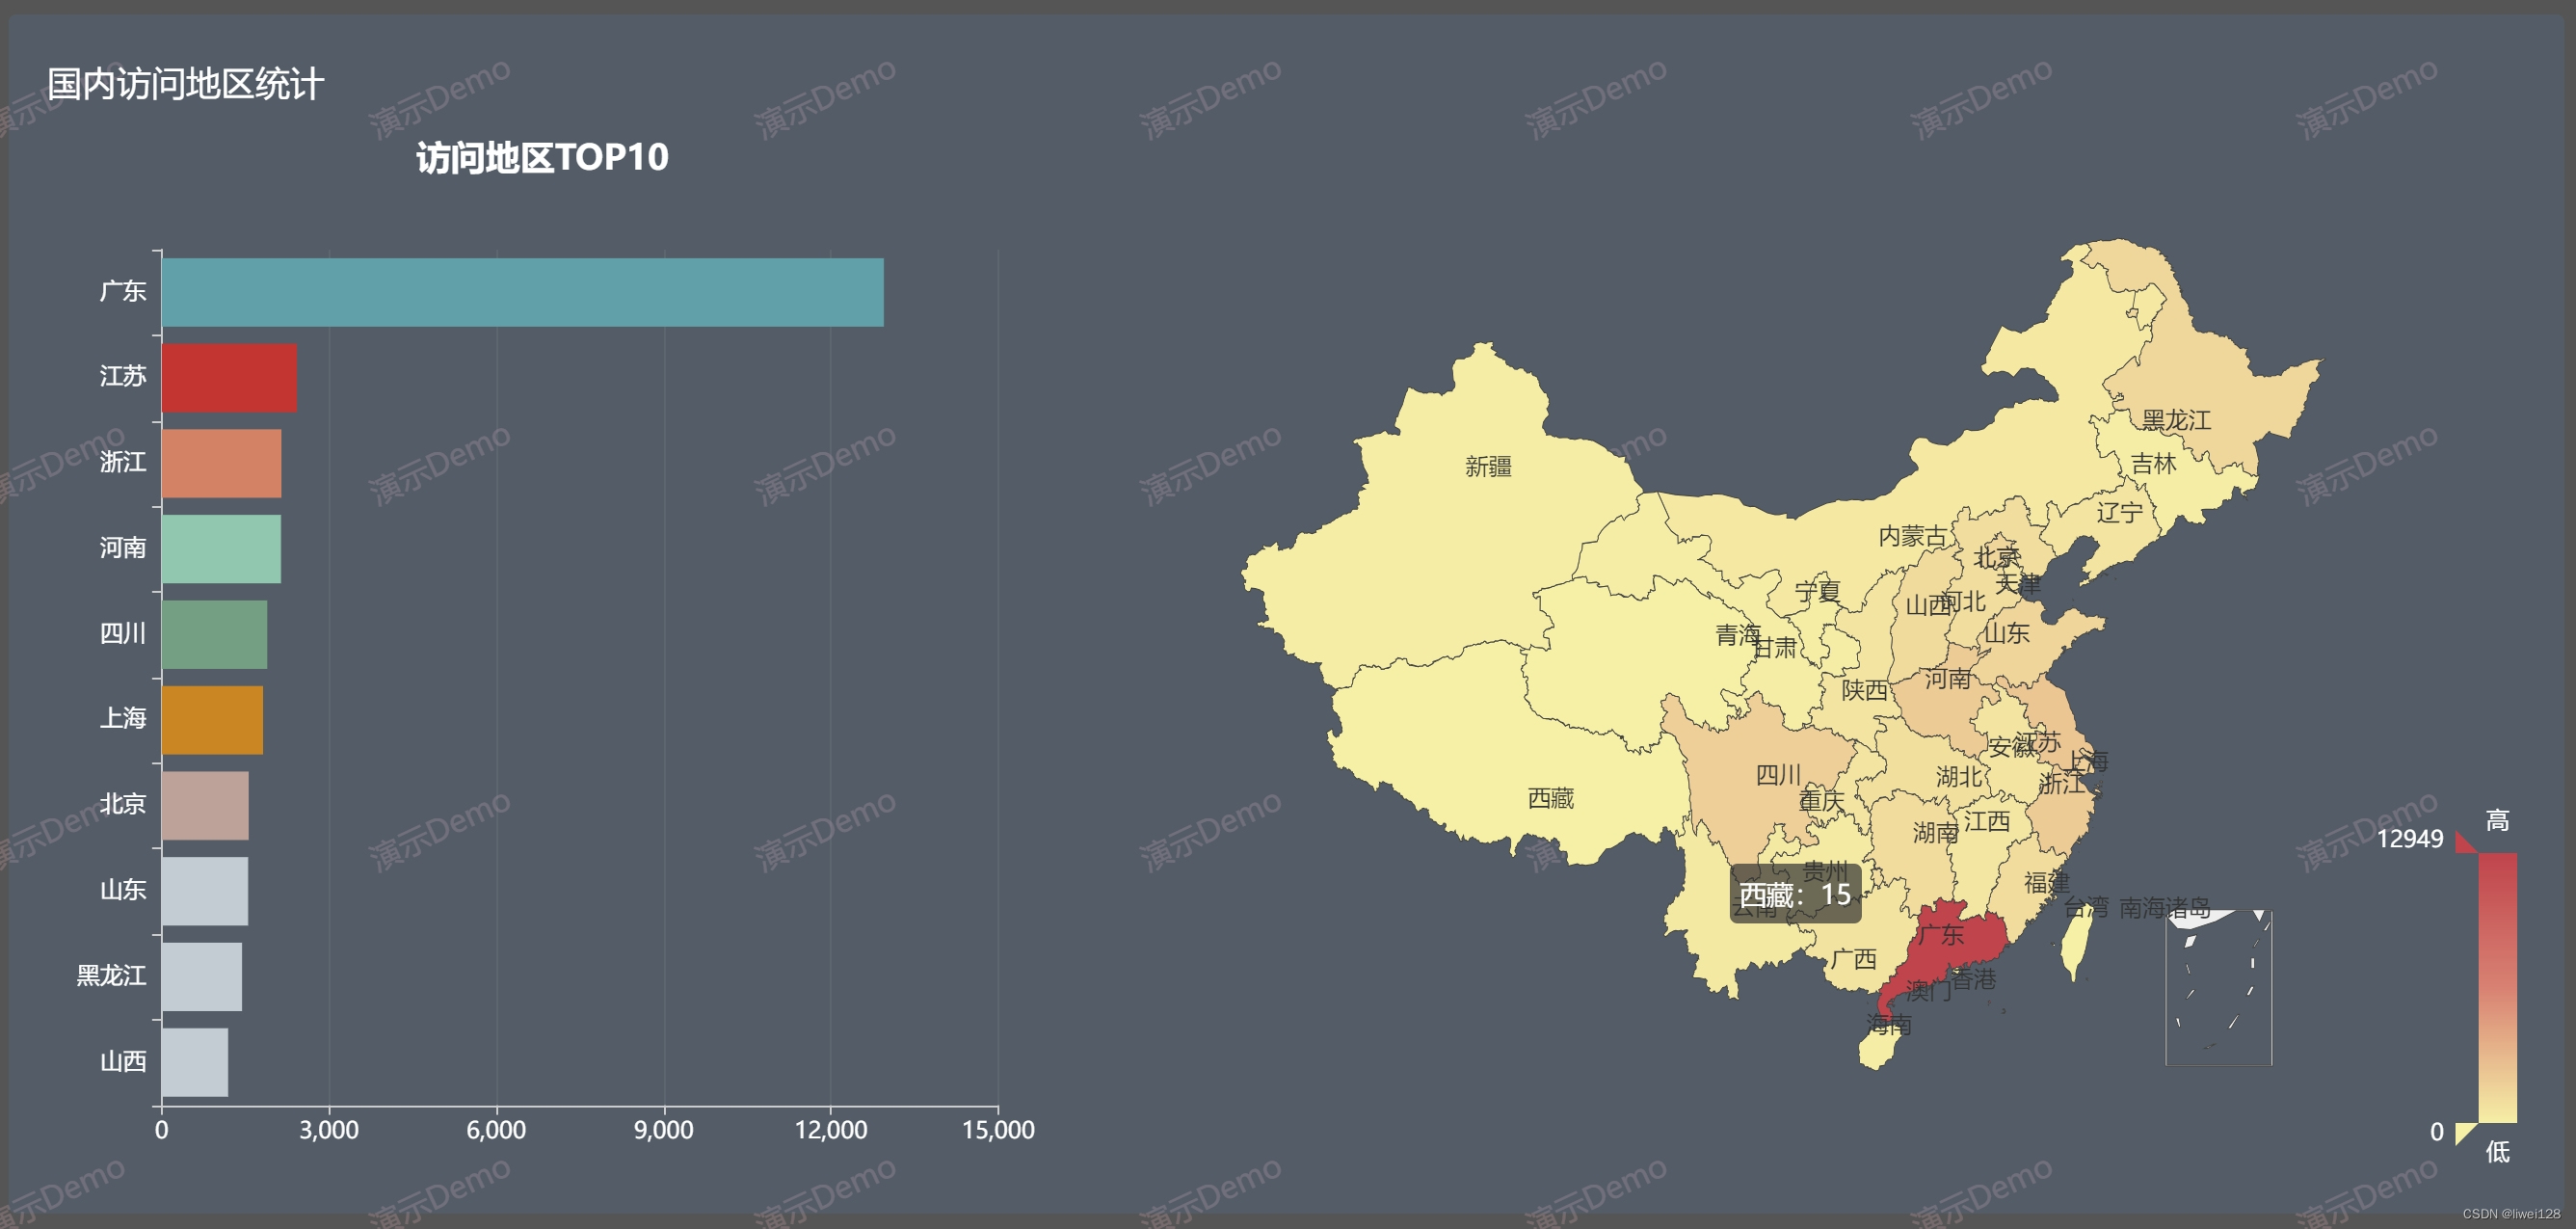
Task: Click the 山西 axis label
Action: point(123,1061)
